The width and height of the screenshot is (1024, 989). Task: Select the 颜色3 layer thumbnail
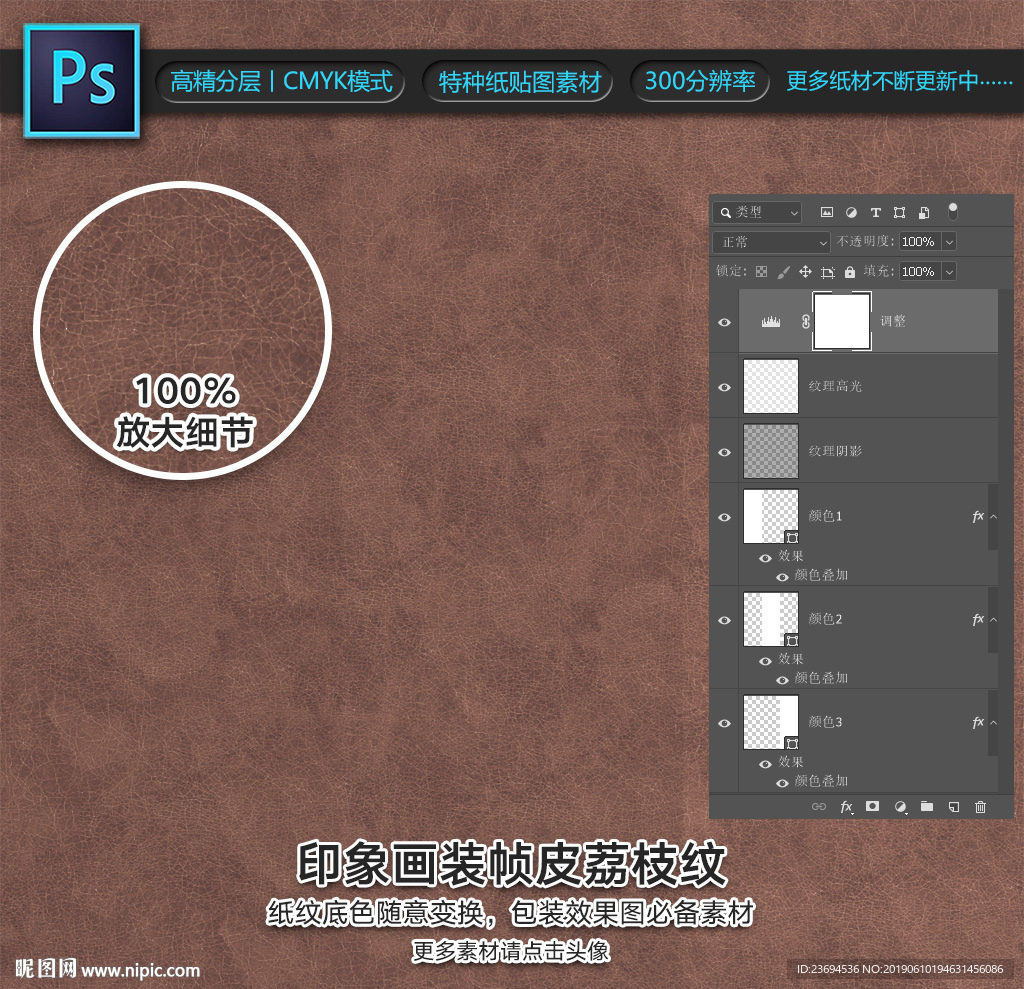[x=771, y=722]
